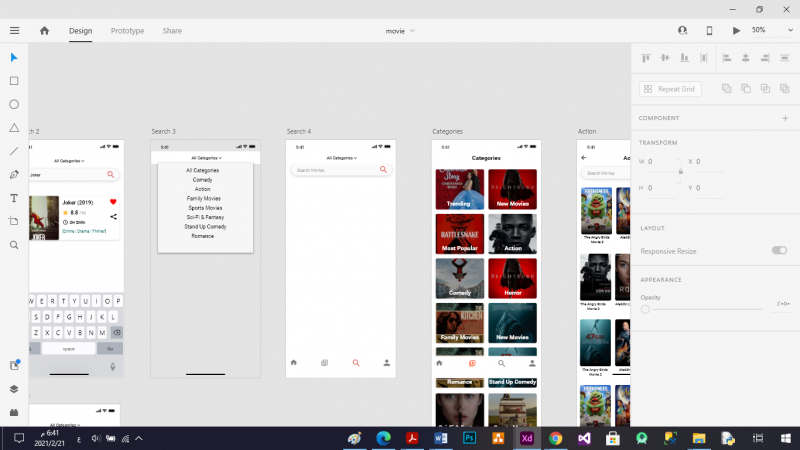Collapse the All Categories dropdown on Search 3 artboard

click(x=206, y=158)
